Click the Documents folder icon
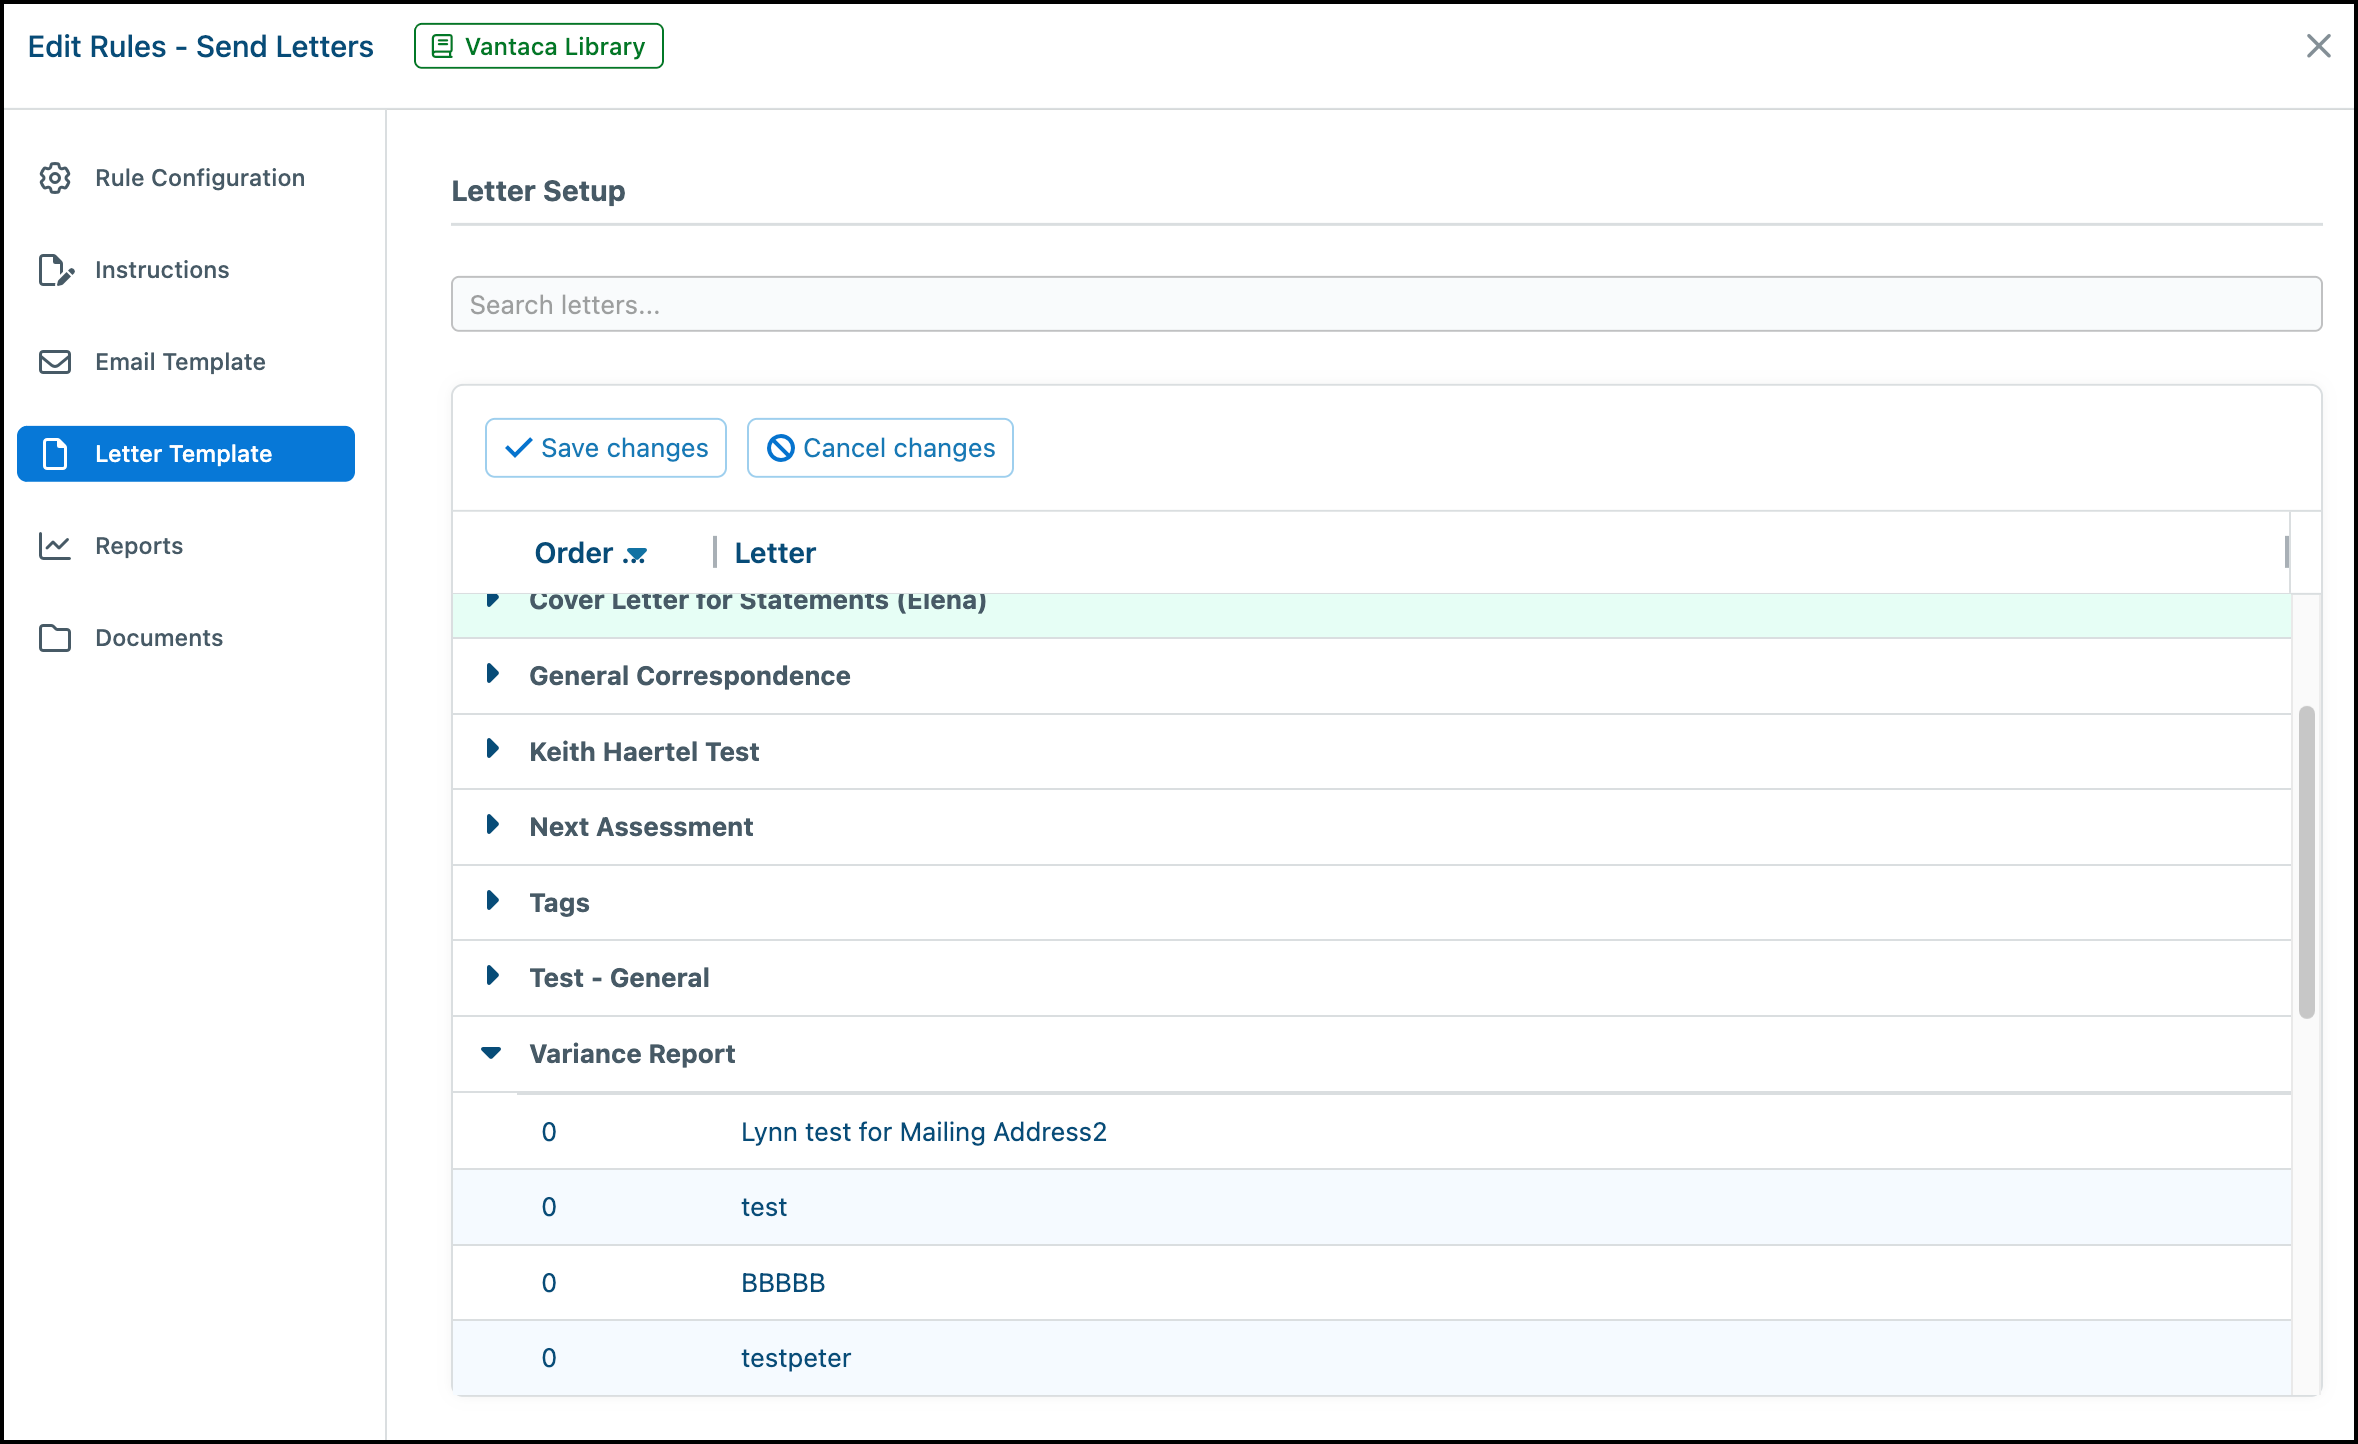The image size is (2358, 1444). pyautogui.click(x=55, y=638)
